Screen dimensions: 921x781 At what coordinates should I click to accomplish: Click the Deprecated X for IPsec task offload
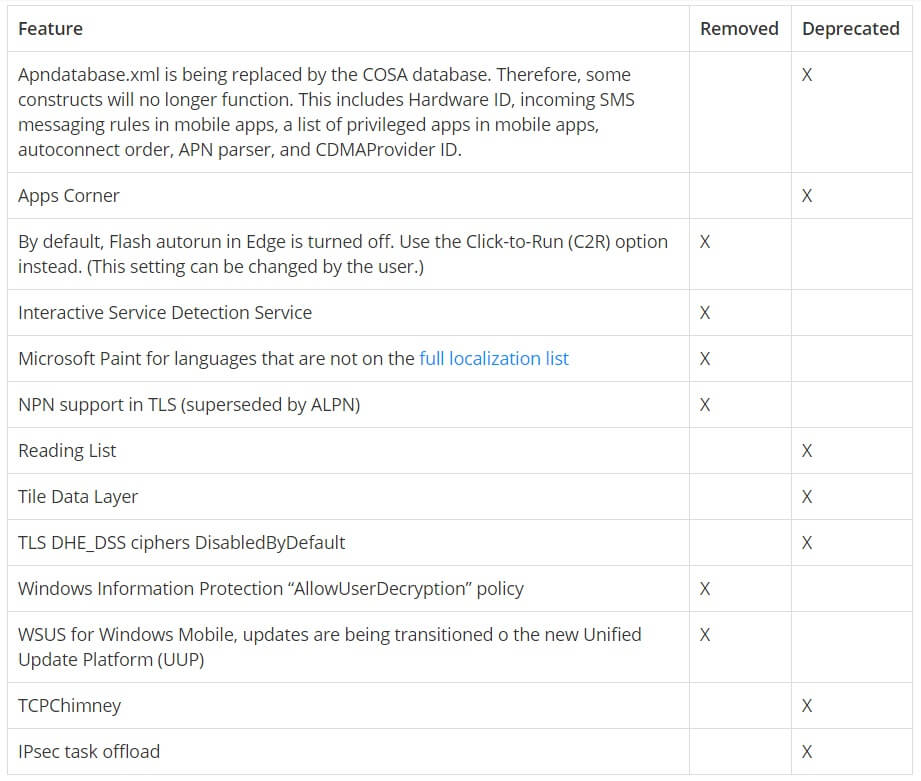(807, 752)
